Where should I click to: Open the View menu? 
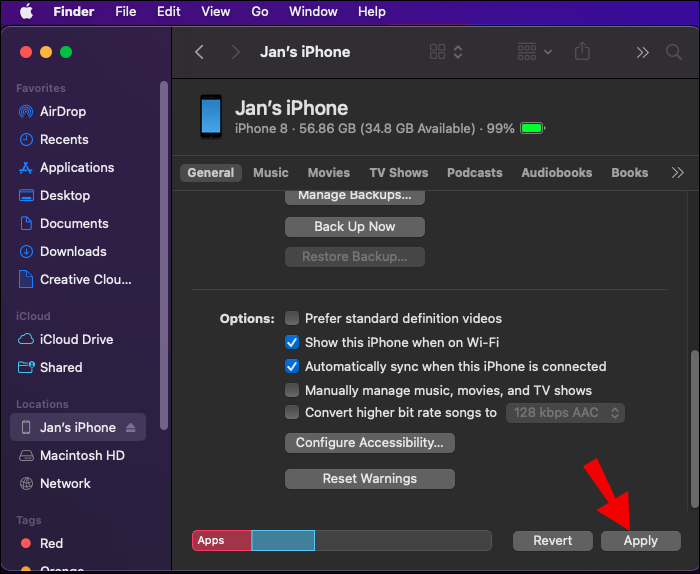point(215,12)
